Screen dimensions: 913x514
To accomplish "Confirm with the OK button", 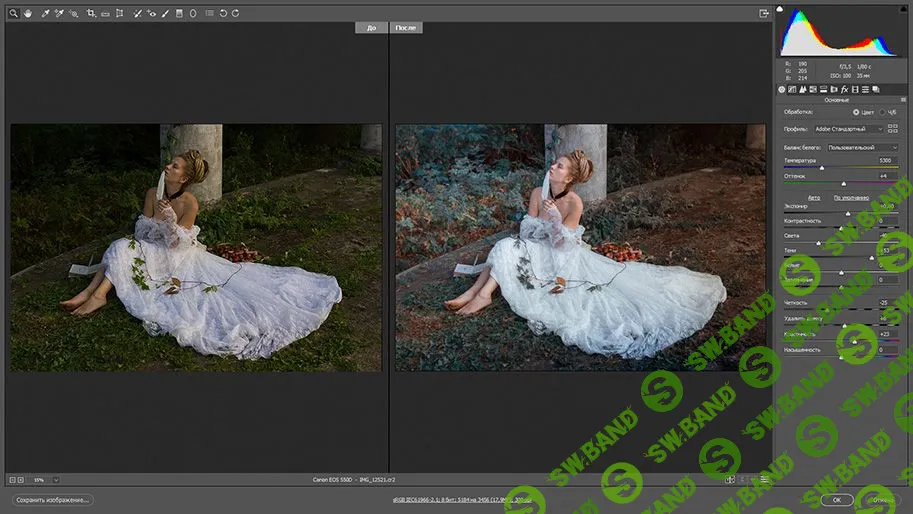I will click(x=837, y=499).
